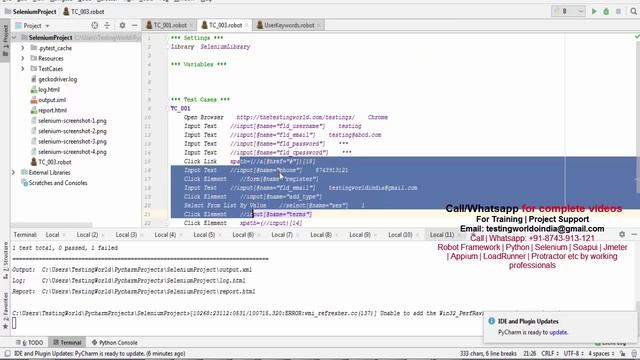The image size is (640, 360).
Task: Click the gray stop square icon
Action: pos(618,11)
